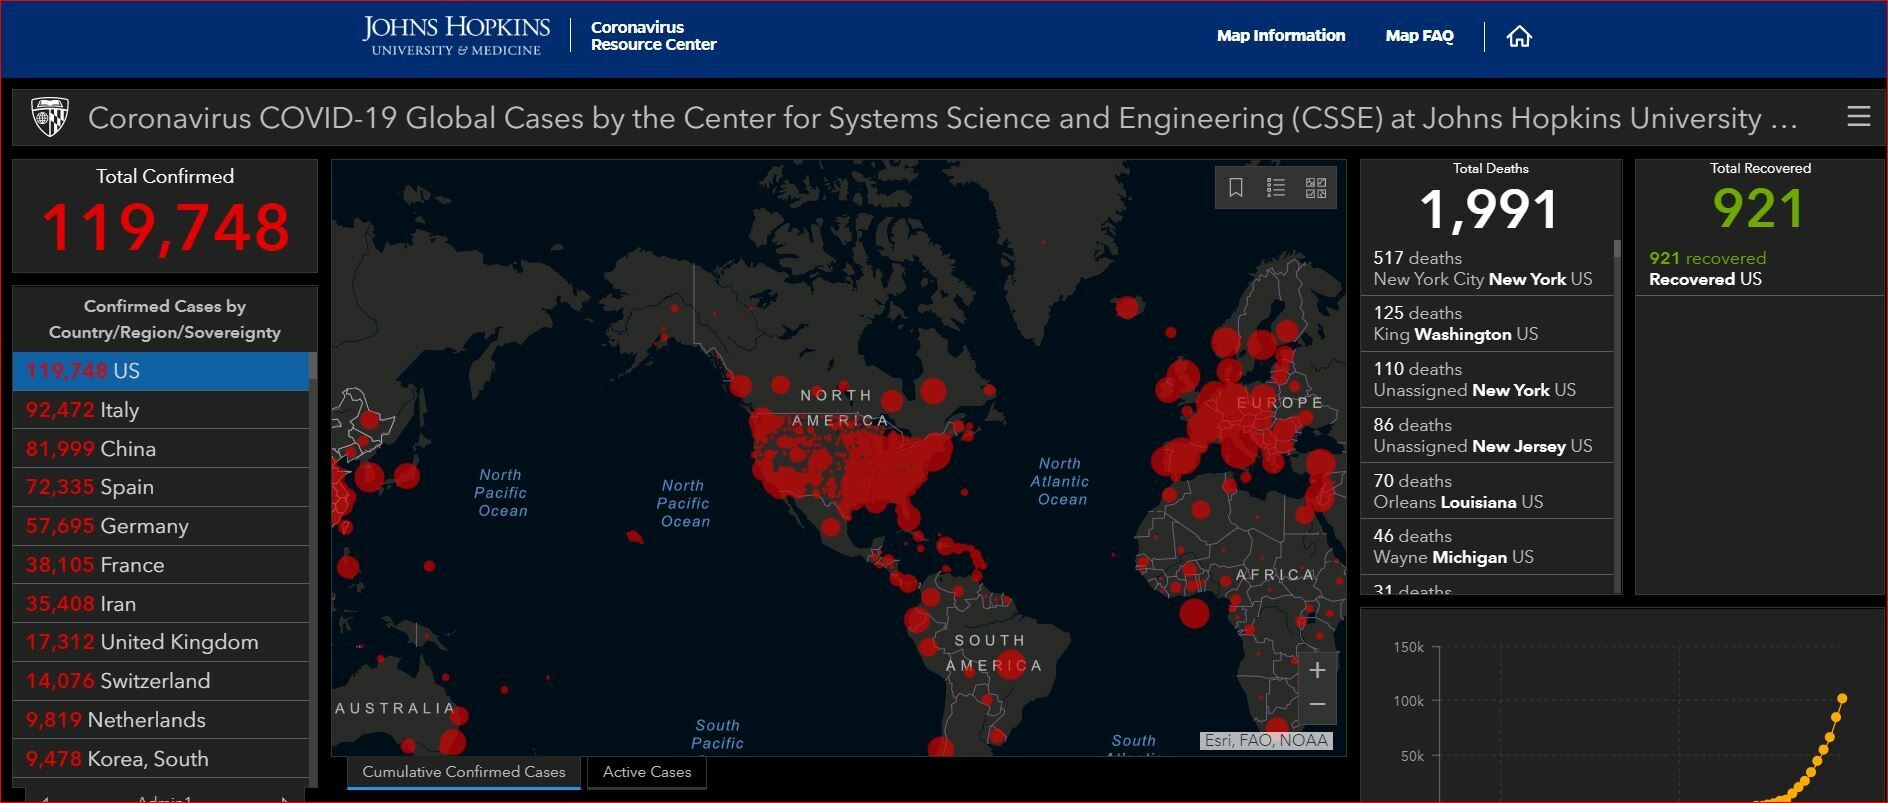Click Johns Hopkins University & Medicine logo
The image size is (1888, 803).
pyautogui.click(x=456, y=36)
